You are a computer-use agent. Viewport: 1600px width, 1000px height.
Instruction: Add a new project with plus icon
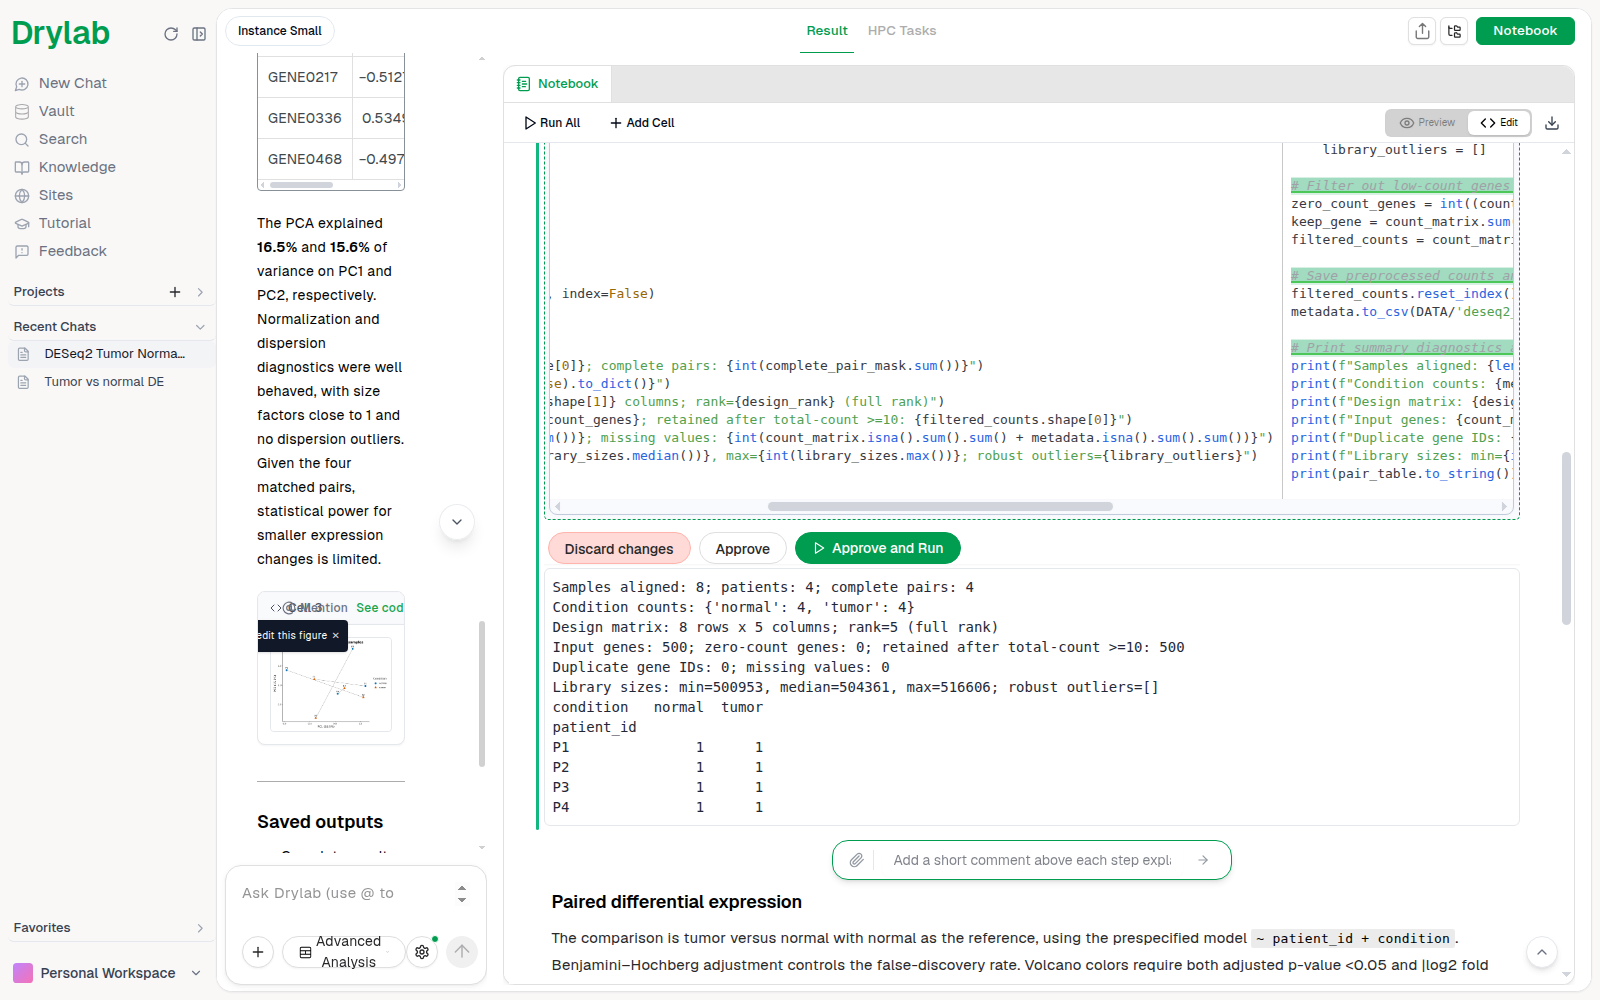[175, 292]
